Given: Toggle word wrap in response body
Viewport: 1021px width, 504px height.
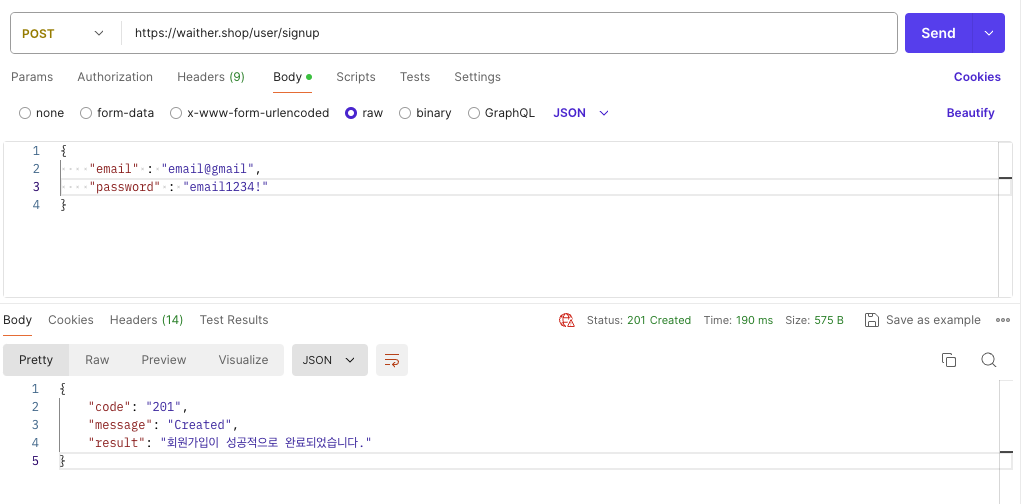Looking at the screenshot, I should tap(392, 360).
